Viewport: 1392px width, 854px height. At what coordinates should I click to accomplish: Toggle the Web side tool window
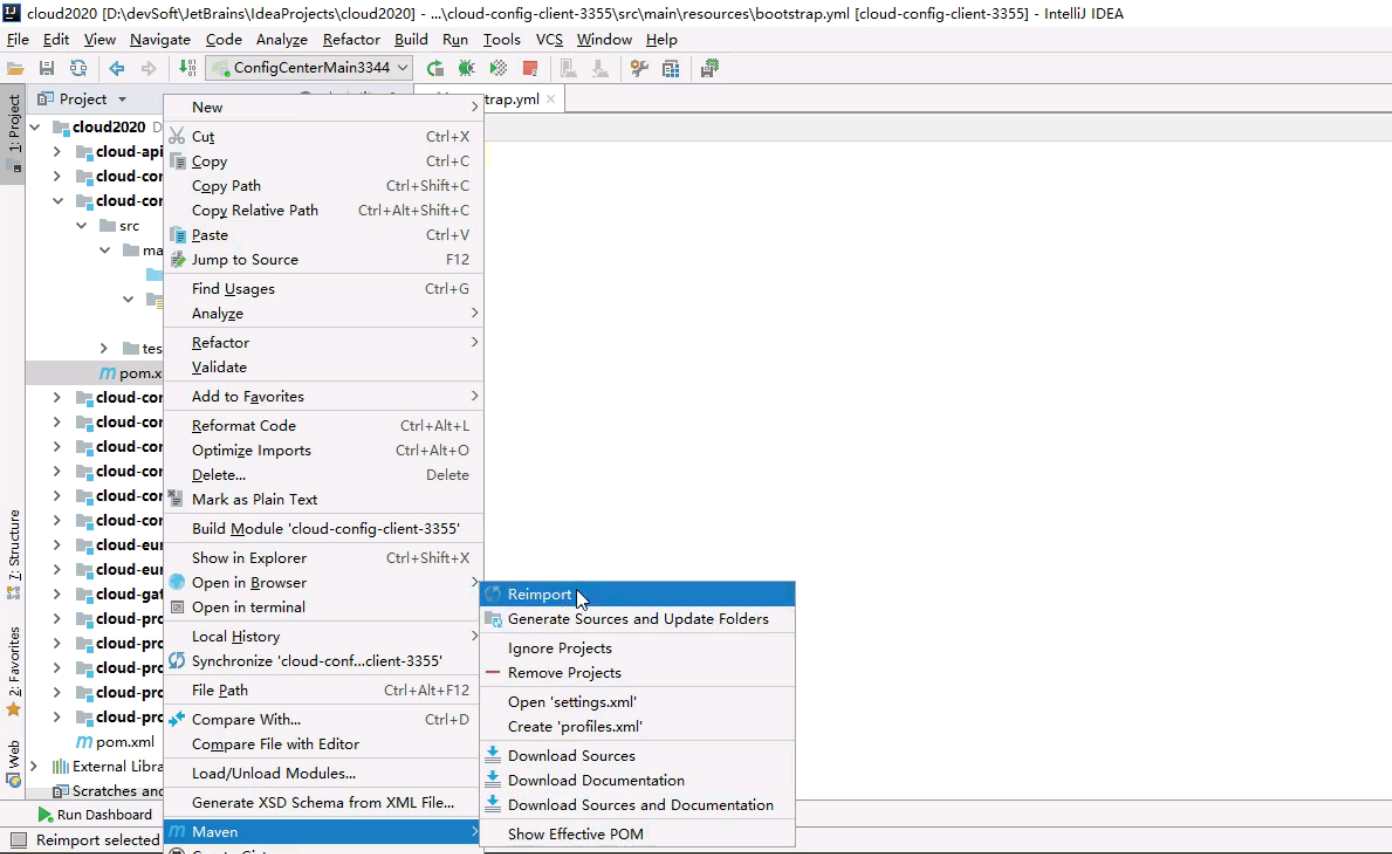click(x=14, y=762)
